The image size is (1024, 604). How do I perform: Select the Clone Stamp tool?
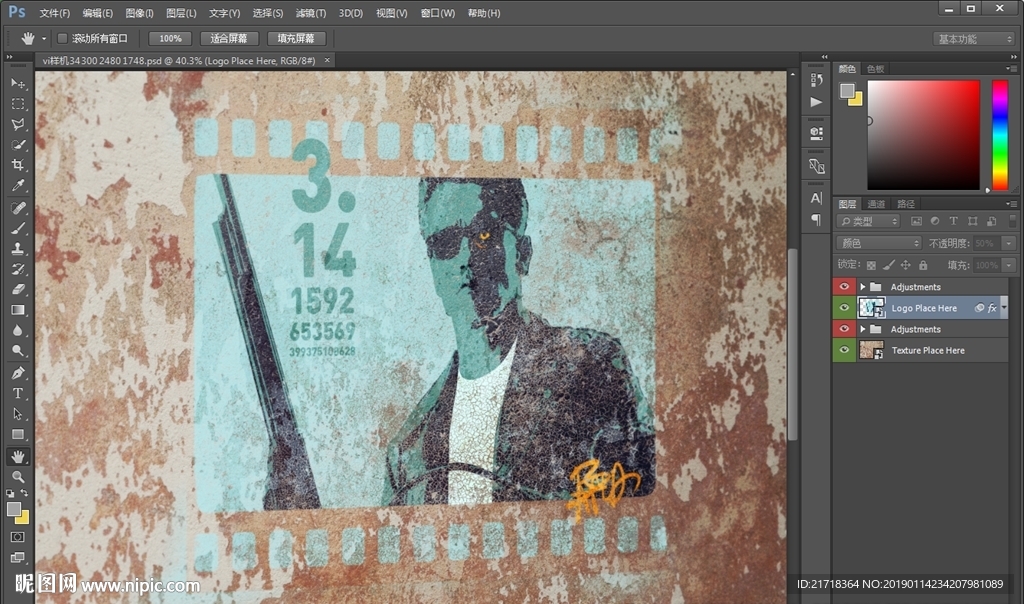tap(18, 248)
